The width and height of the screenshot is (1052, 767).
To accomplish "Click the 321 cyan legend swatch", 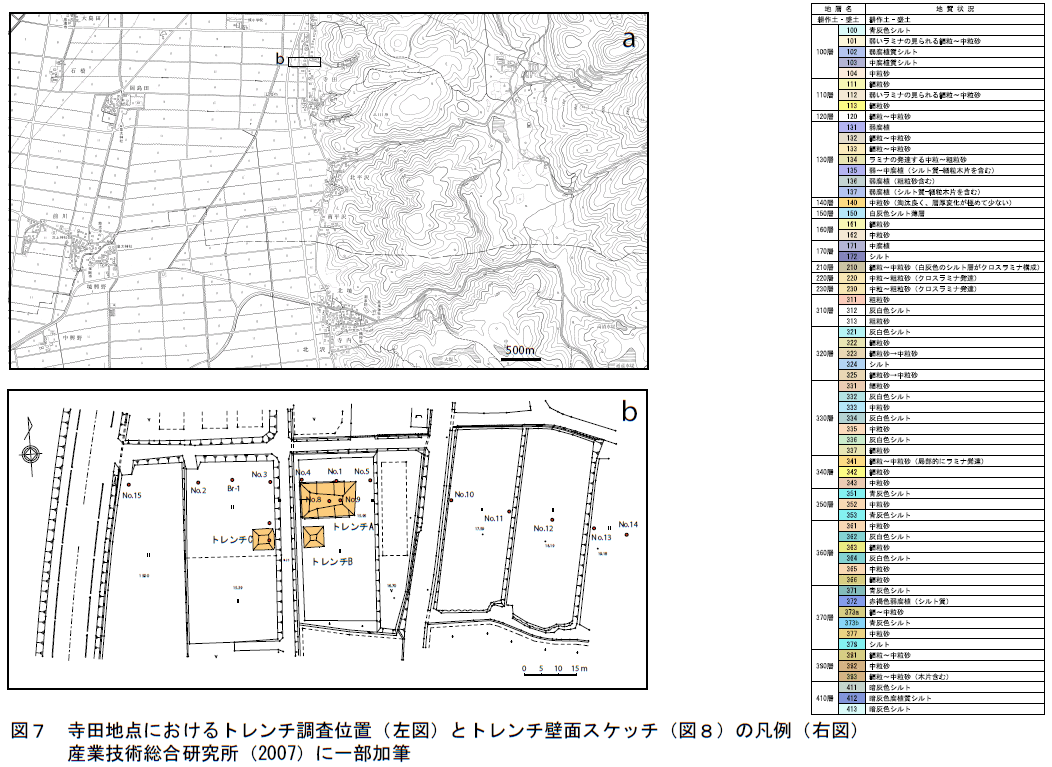I will coord(851,332).
